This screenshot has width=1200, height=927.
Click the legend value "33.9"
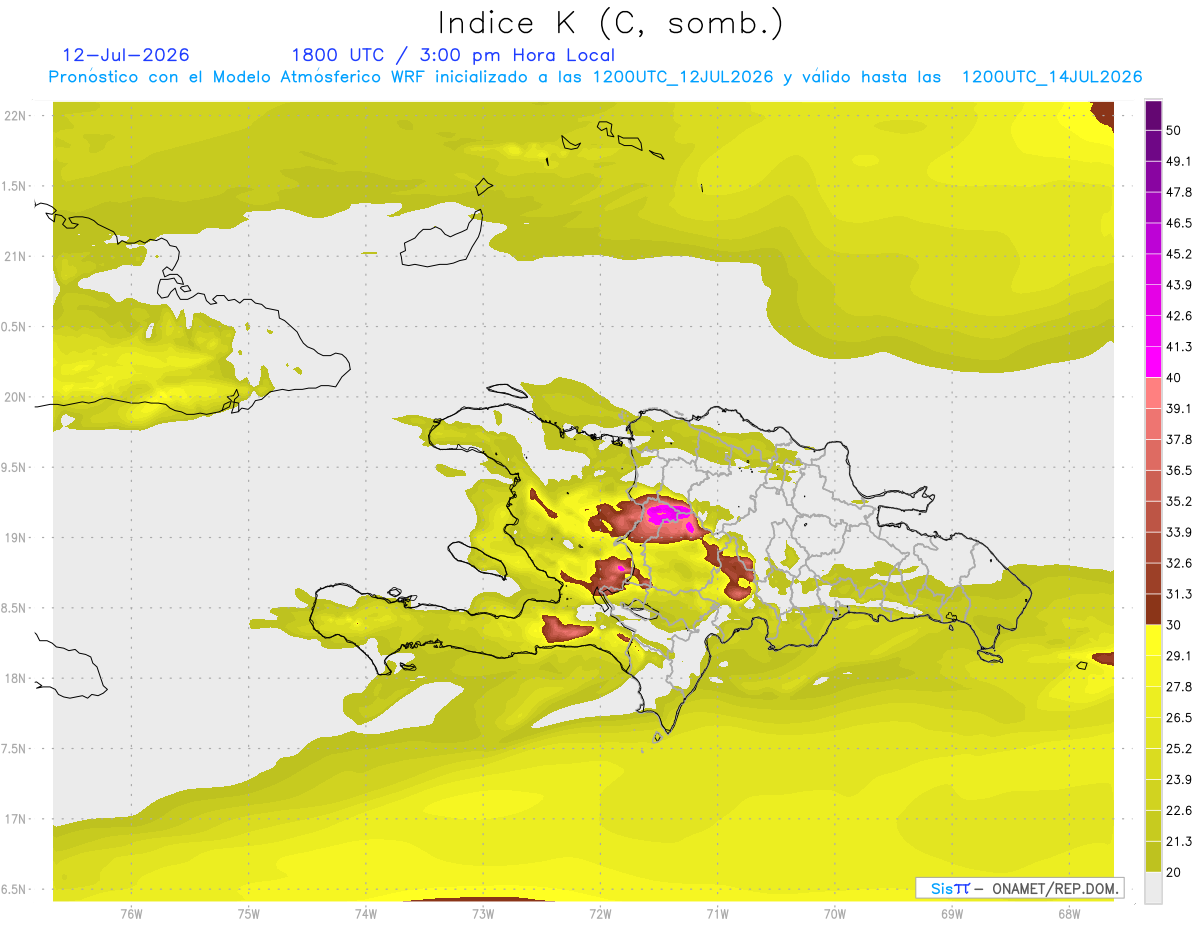point(1179,532)
